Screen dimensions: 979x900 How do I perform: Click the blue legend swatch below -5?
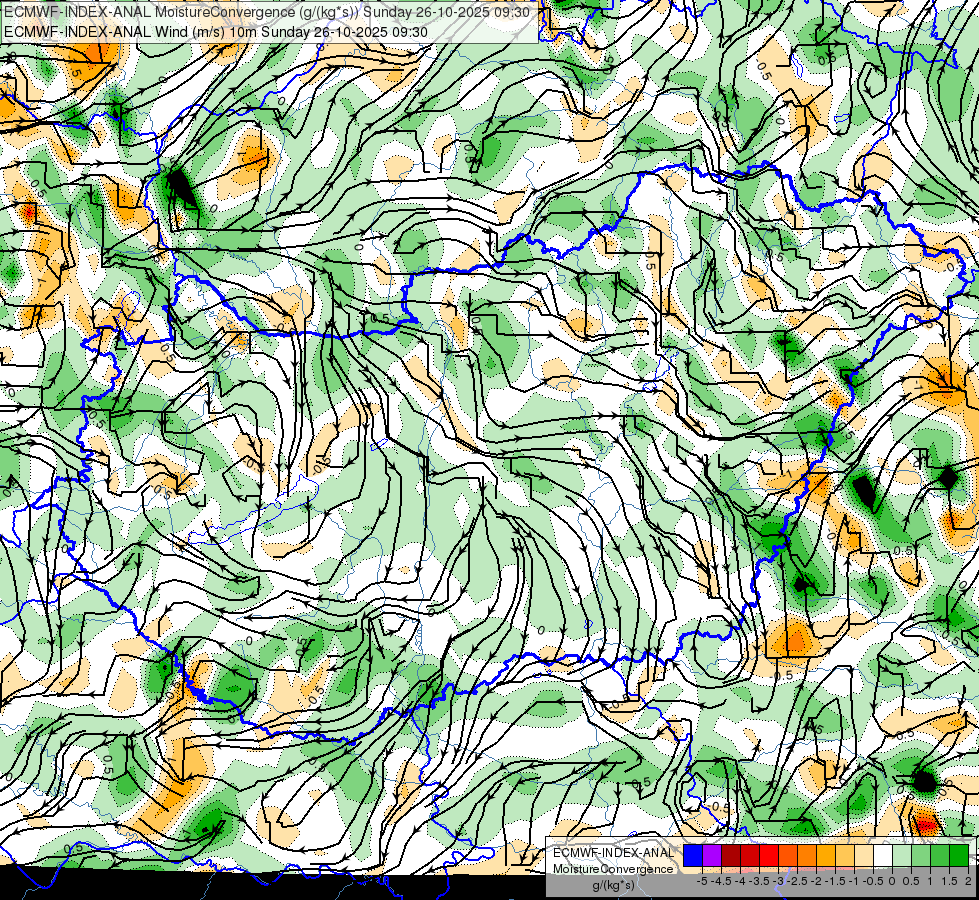click(x=693, y=856)
